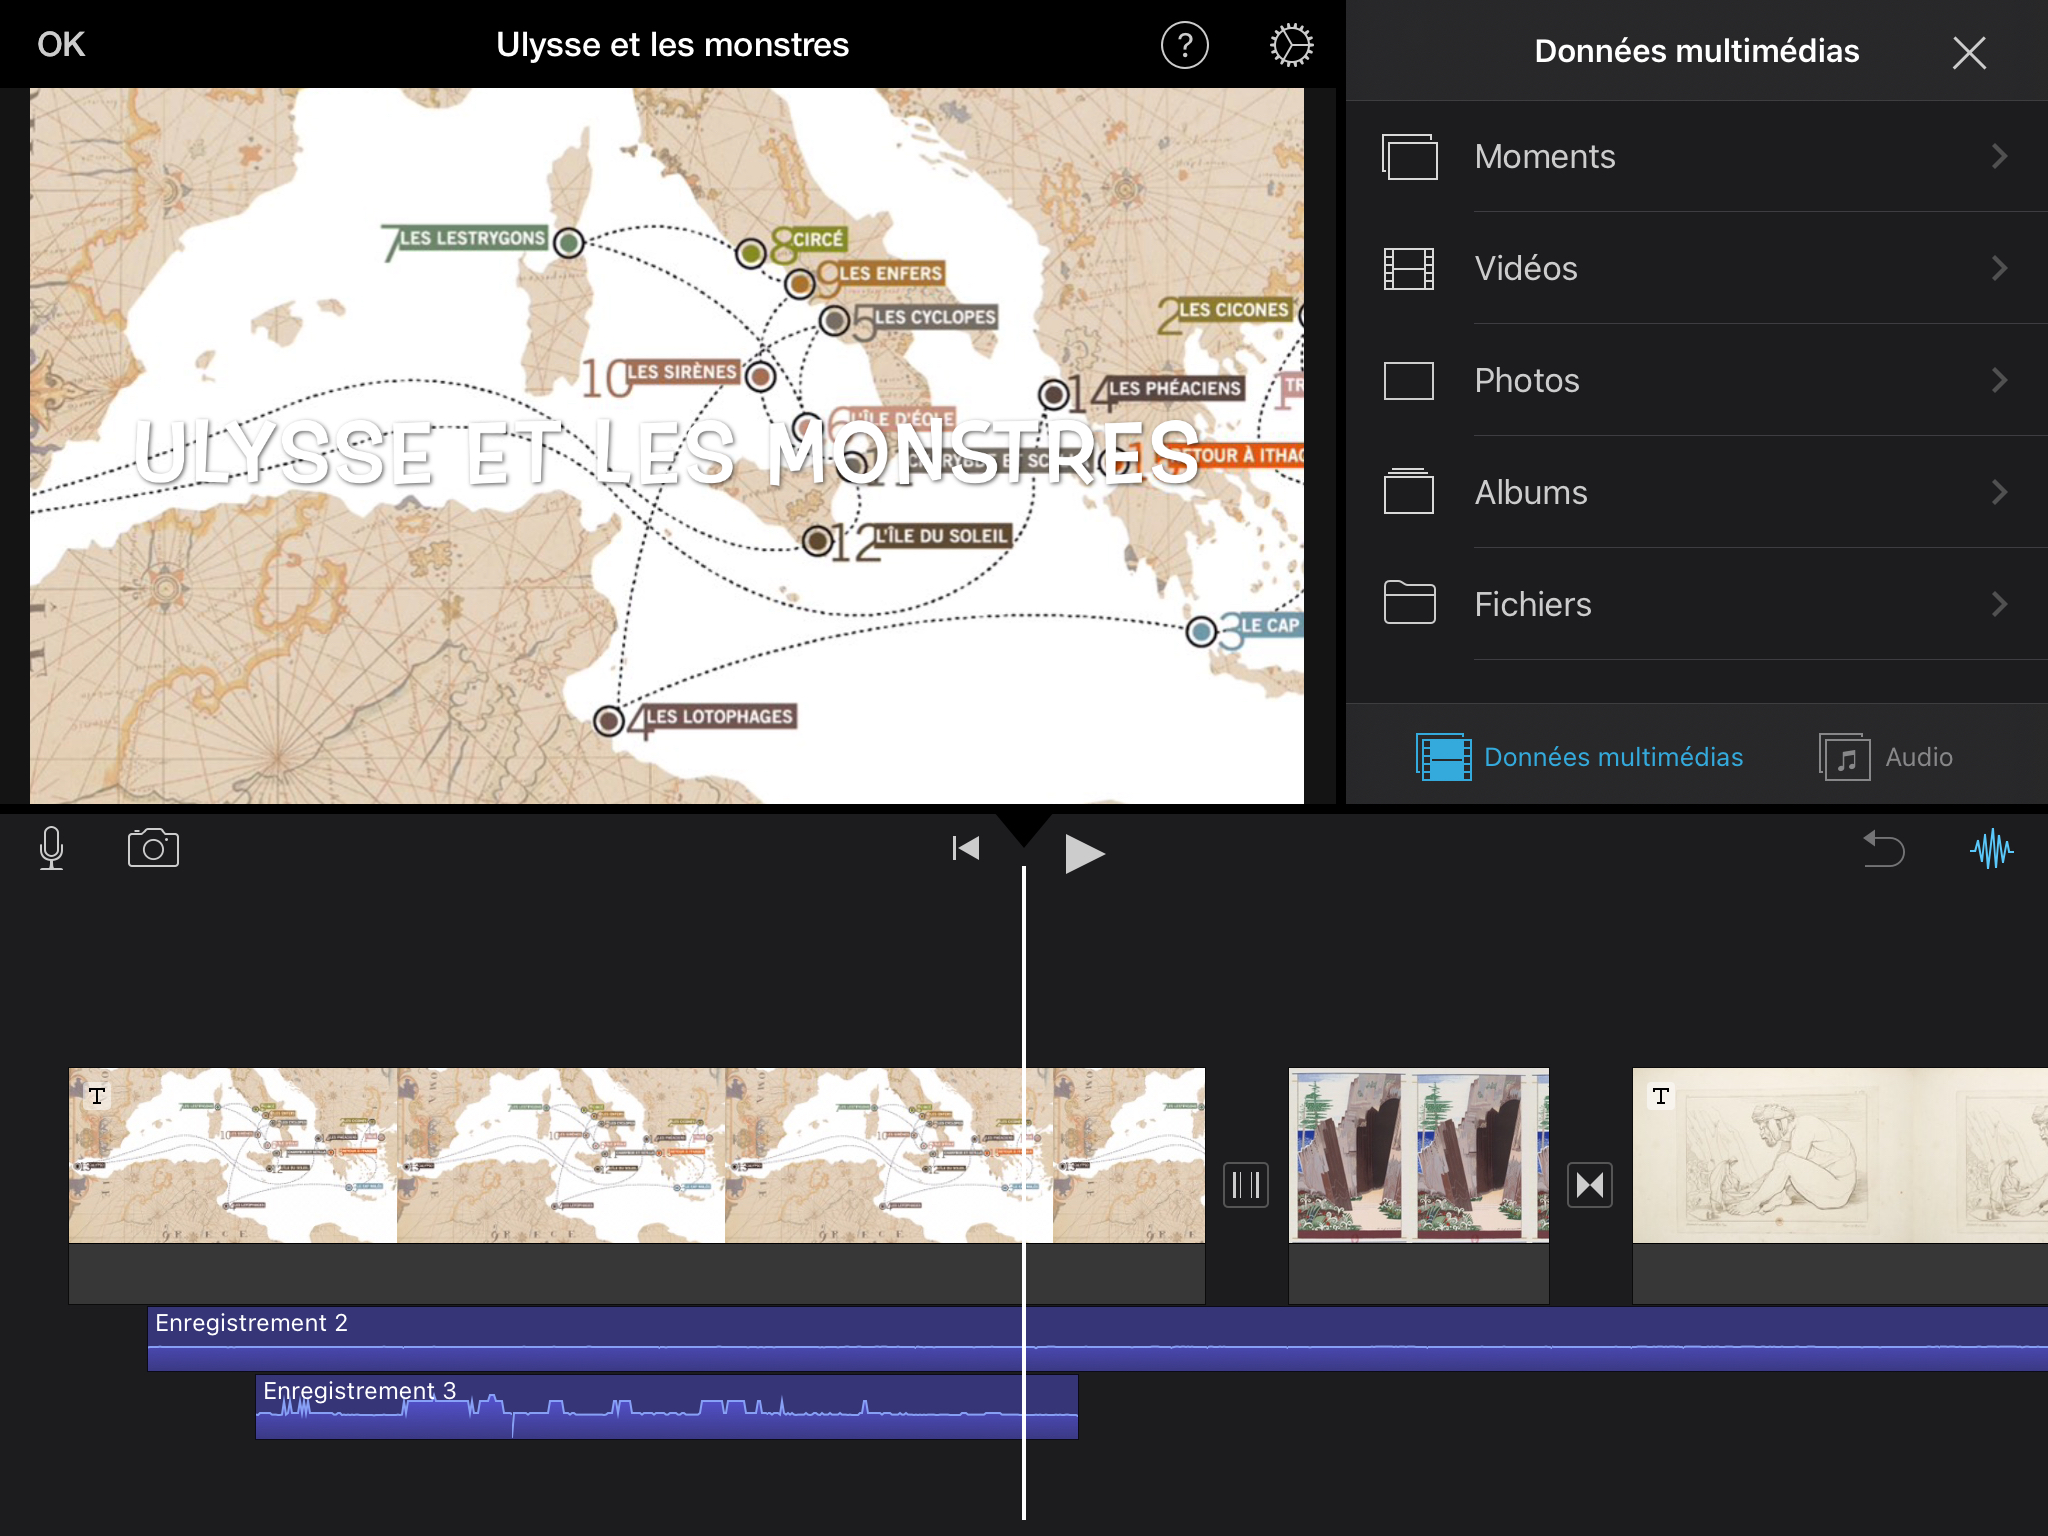Open the Fichiers media category

point(1697,604)
